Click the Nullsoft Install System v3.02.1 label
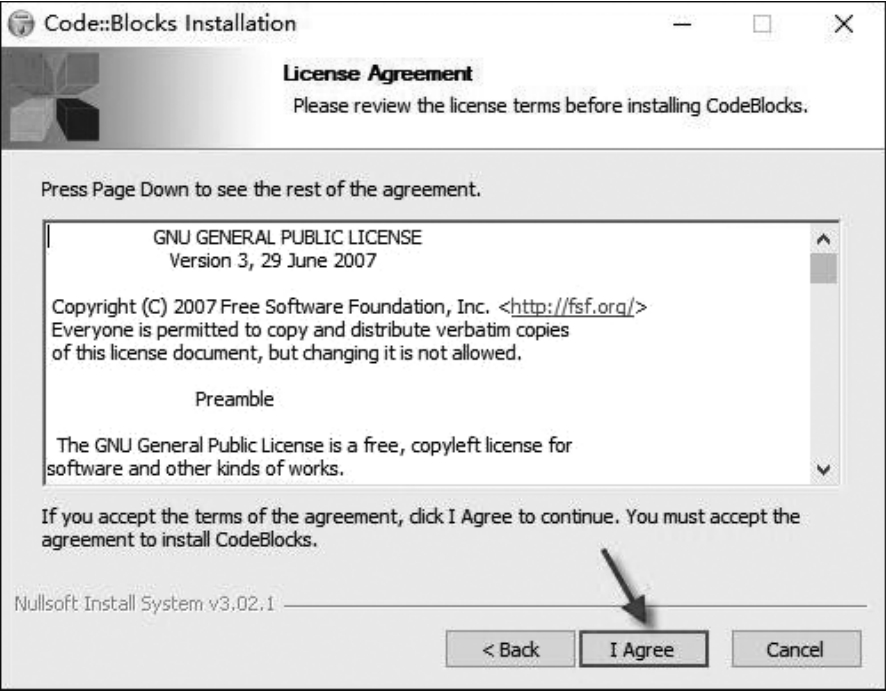Viewport: 886px width, 691px height. click(145, 606)
